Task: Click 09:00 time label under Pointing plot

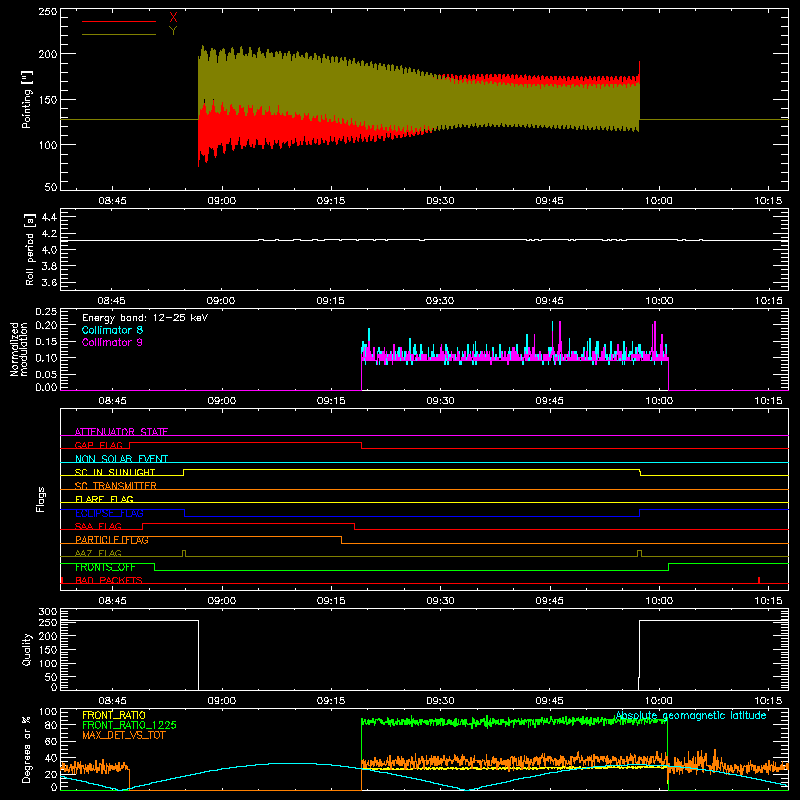Action: pos(221,201)
